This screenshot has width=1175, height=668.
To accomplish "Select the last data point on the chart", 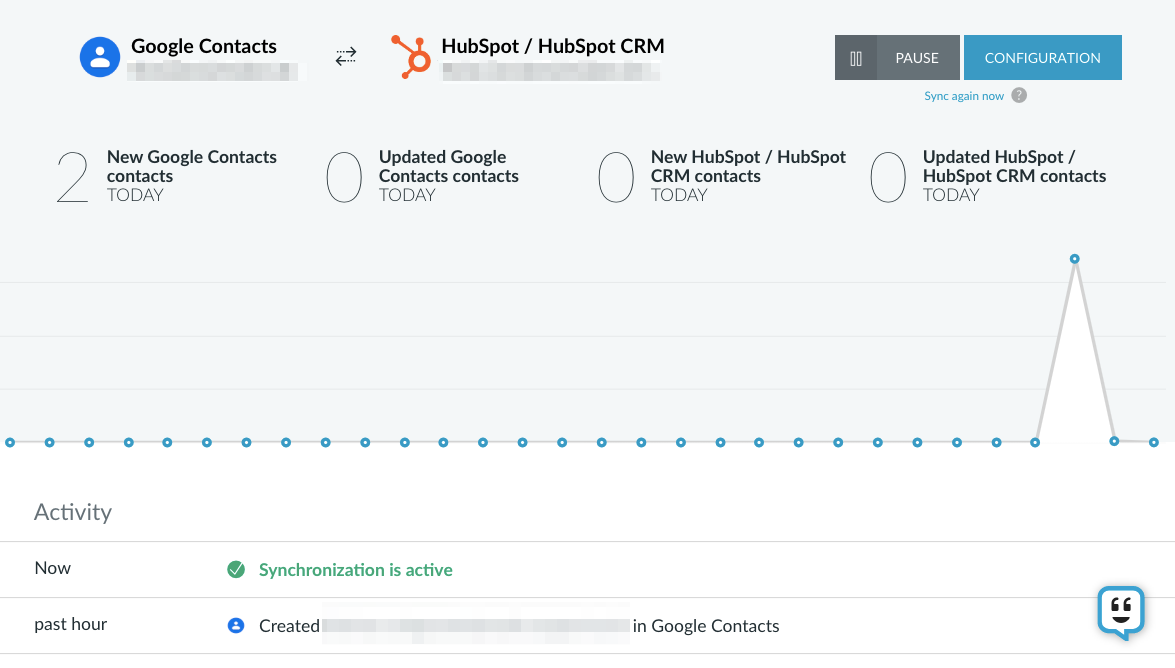I will pos(1154,442).
